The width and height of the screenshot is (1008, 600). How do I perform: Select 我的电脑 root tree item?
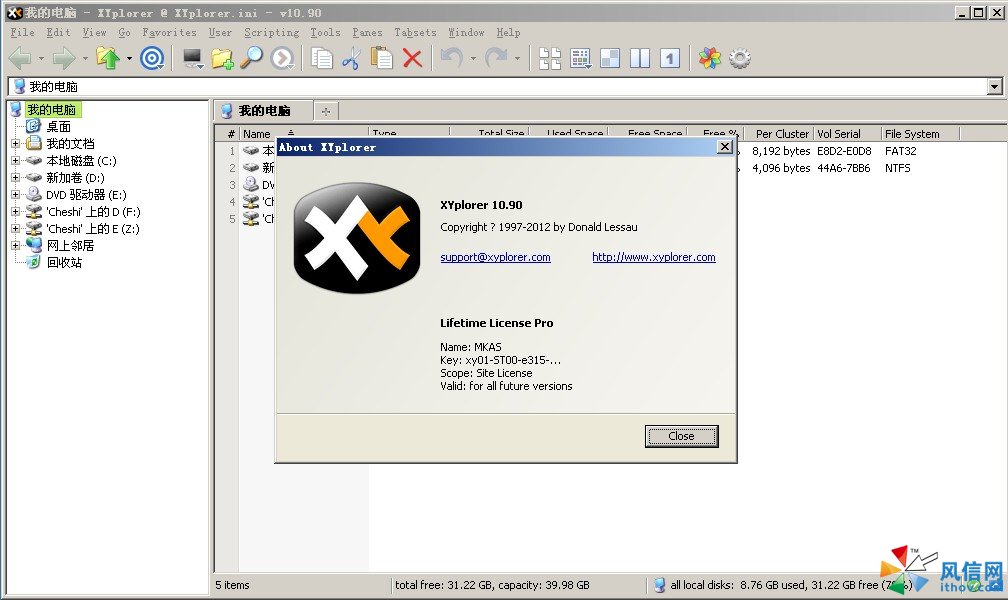[x=51, y=109]
